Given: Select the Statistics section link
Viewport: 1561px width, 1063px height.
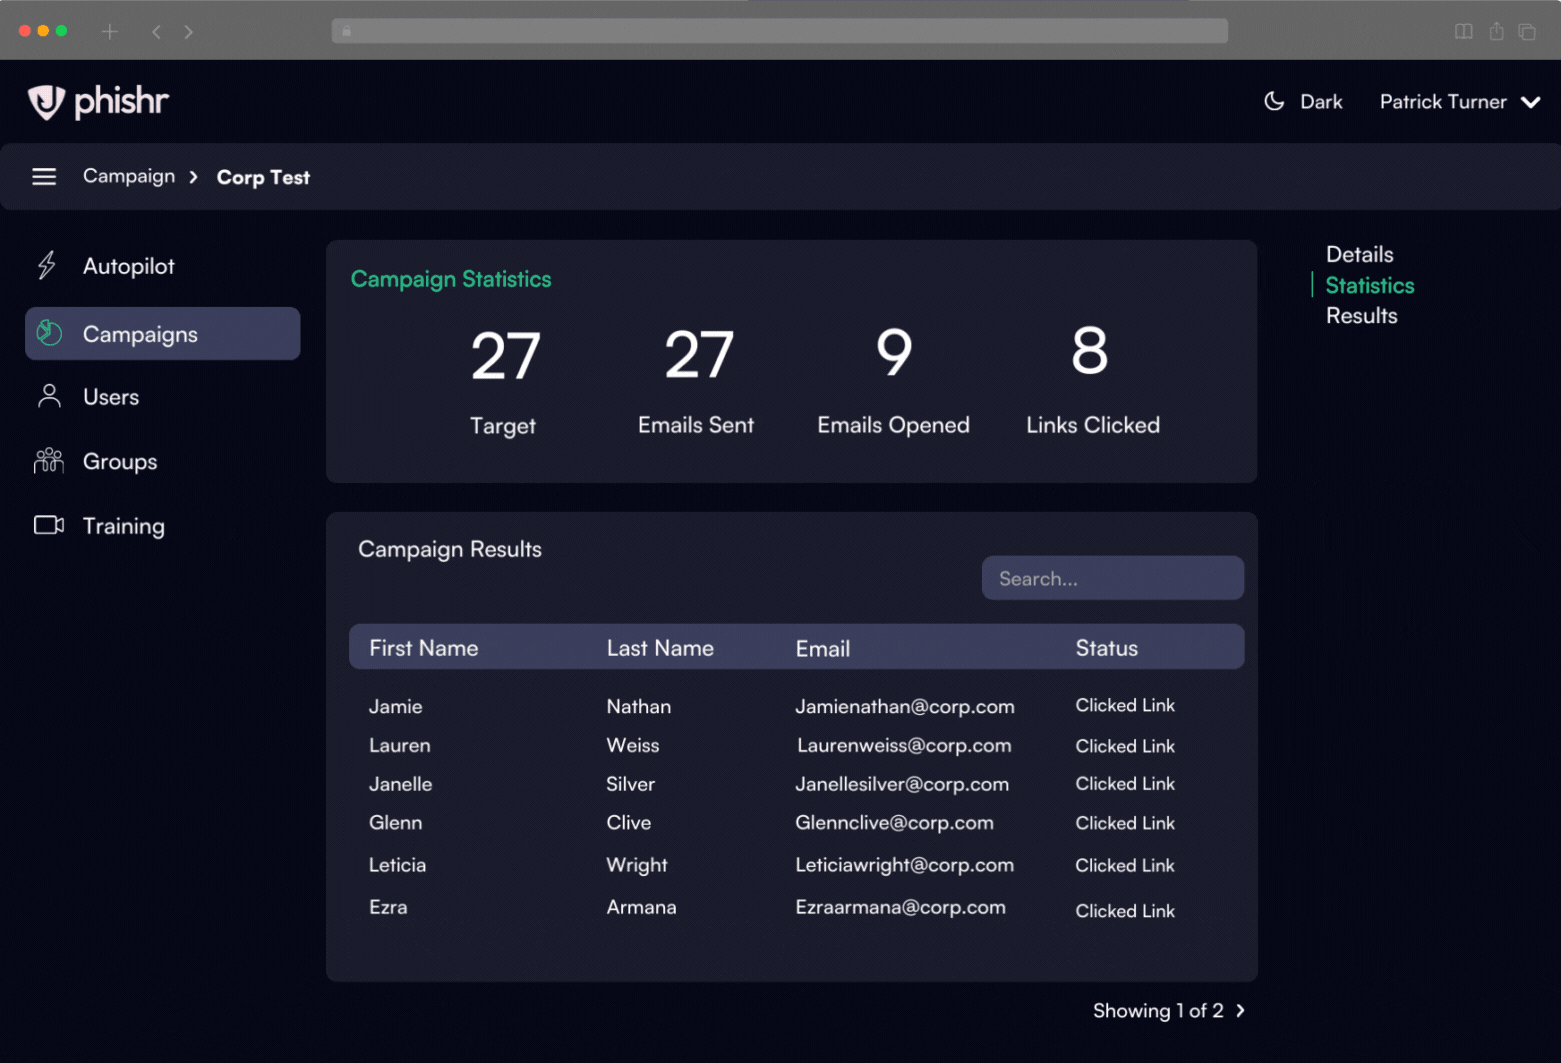Looking at the screenshot, I should (1369, 285).
